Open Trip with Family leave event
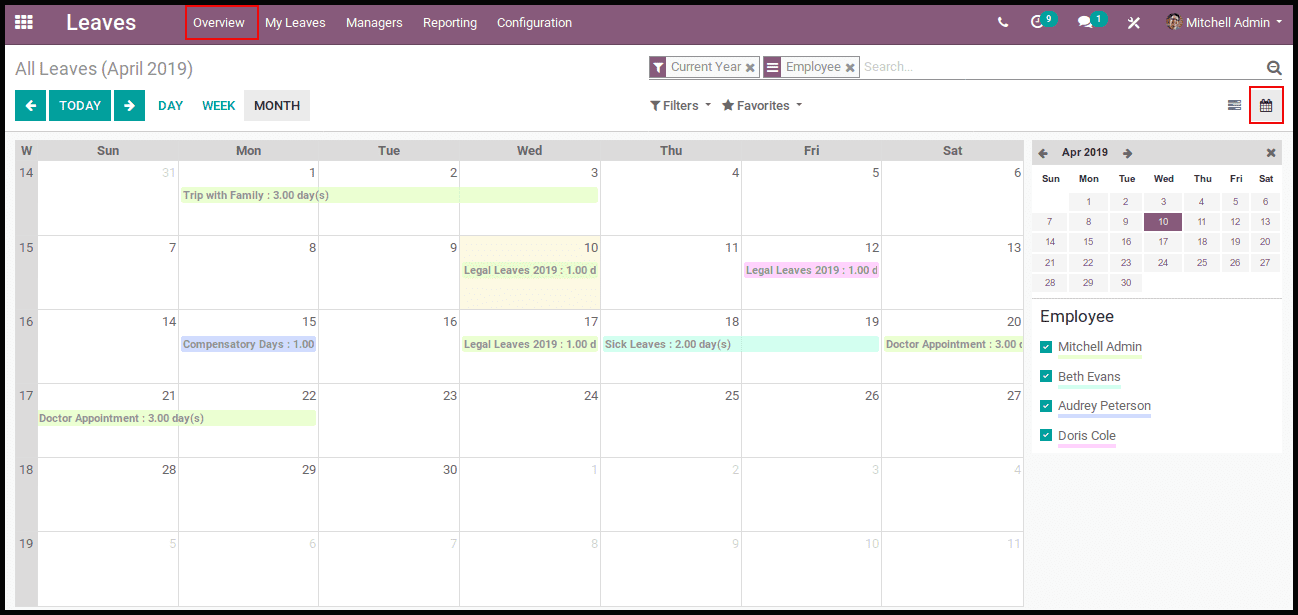The height and width of the screenshot is (615, 1298). point(389,195)
